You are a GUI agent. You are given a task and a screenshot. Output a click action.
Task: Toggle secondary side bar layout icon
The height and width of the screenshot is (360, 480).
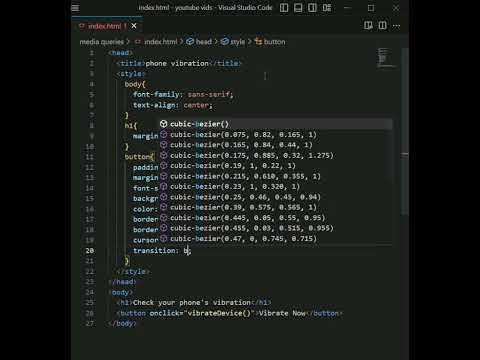(312, 8)
